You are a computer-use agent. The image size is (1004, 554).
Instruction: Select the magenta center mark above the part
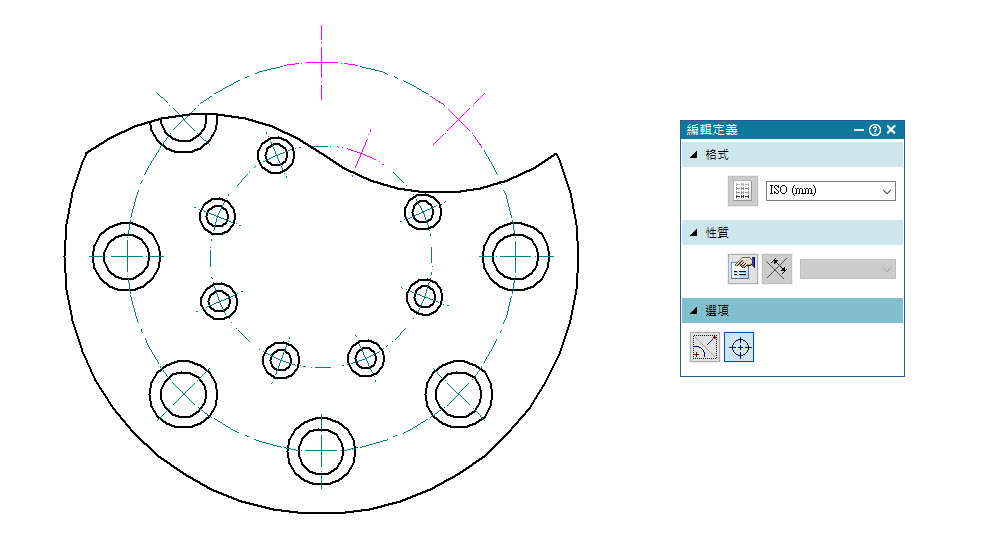point(321,63)
